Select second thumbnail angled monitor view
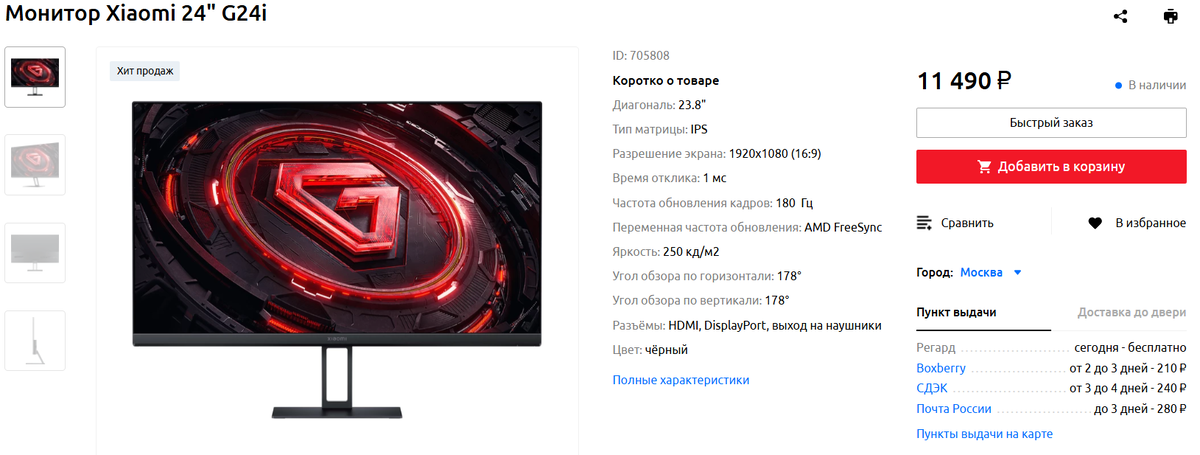Image resolution: width=1200 pixels, height=455 pixels. click(35, 165)
